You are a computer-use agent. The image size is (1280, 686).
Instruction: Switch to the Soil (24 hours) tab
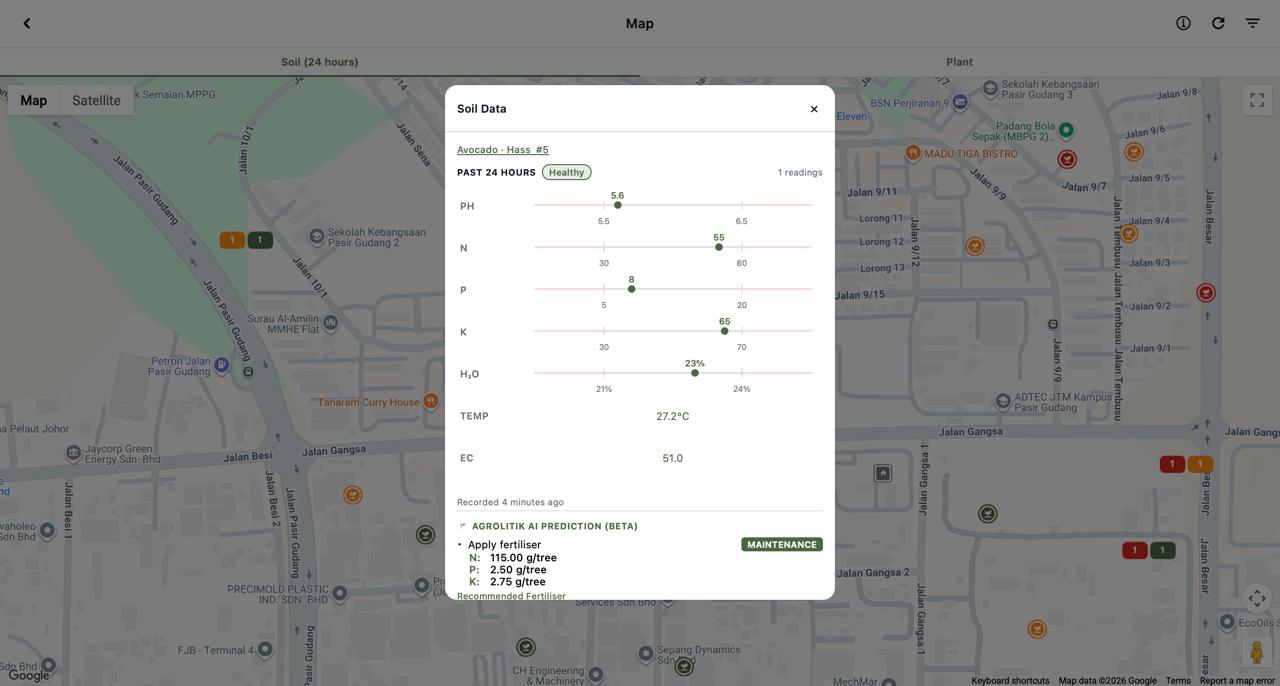320,62
